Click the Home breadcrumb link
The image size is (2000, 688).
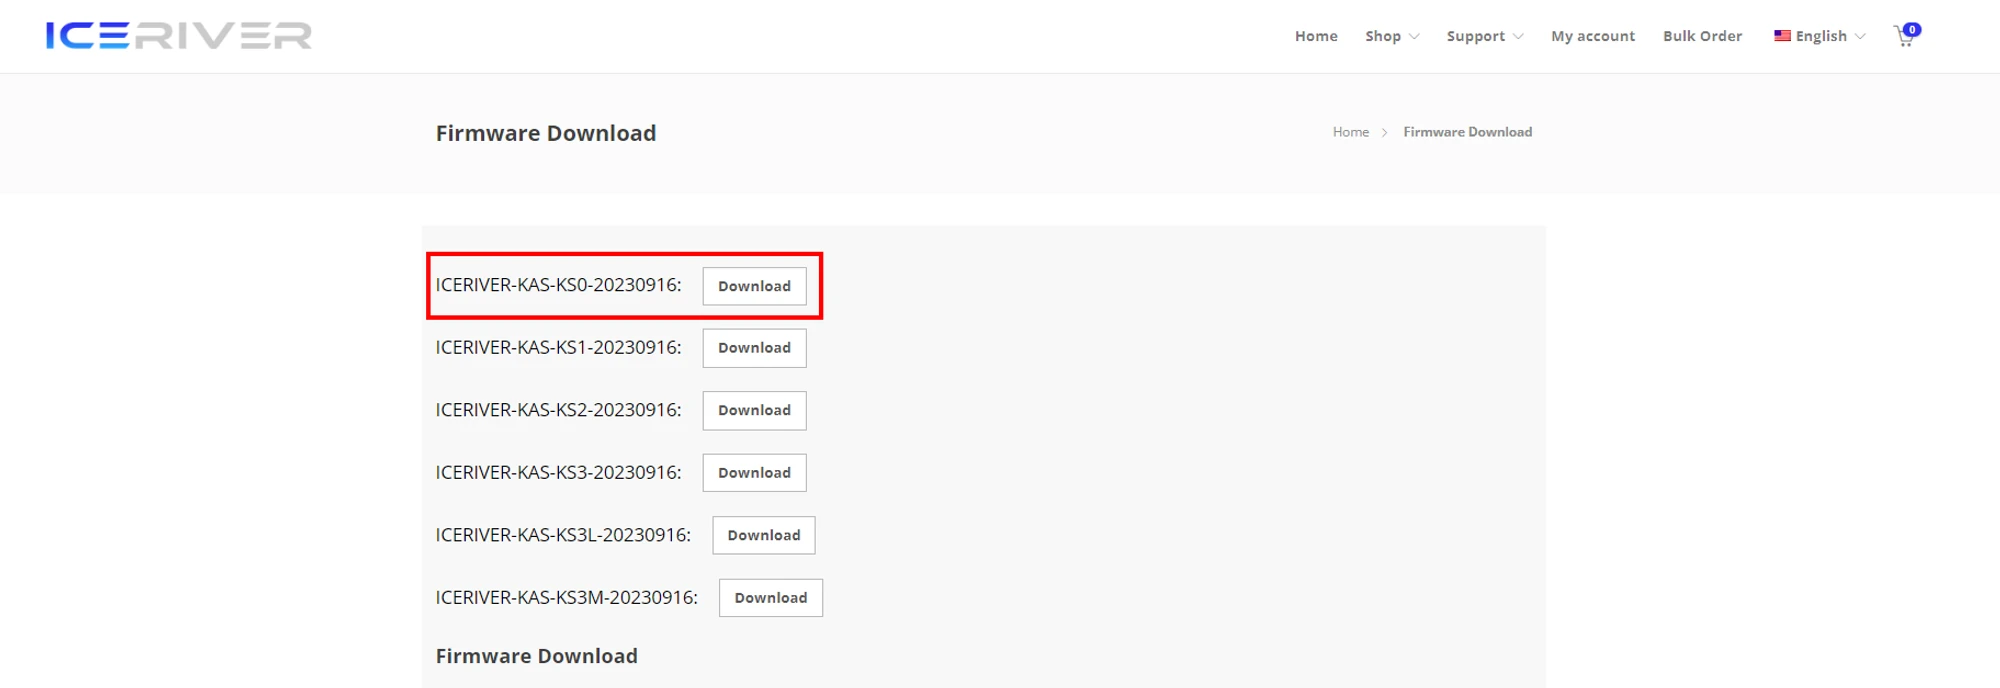(1350, 132)
